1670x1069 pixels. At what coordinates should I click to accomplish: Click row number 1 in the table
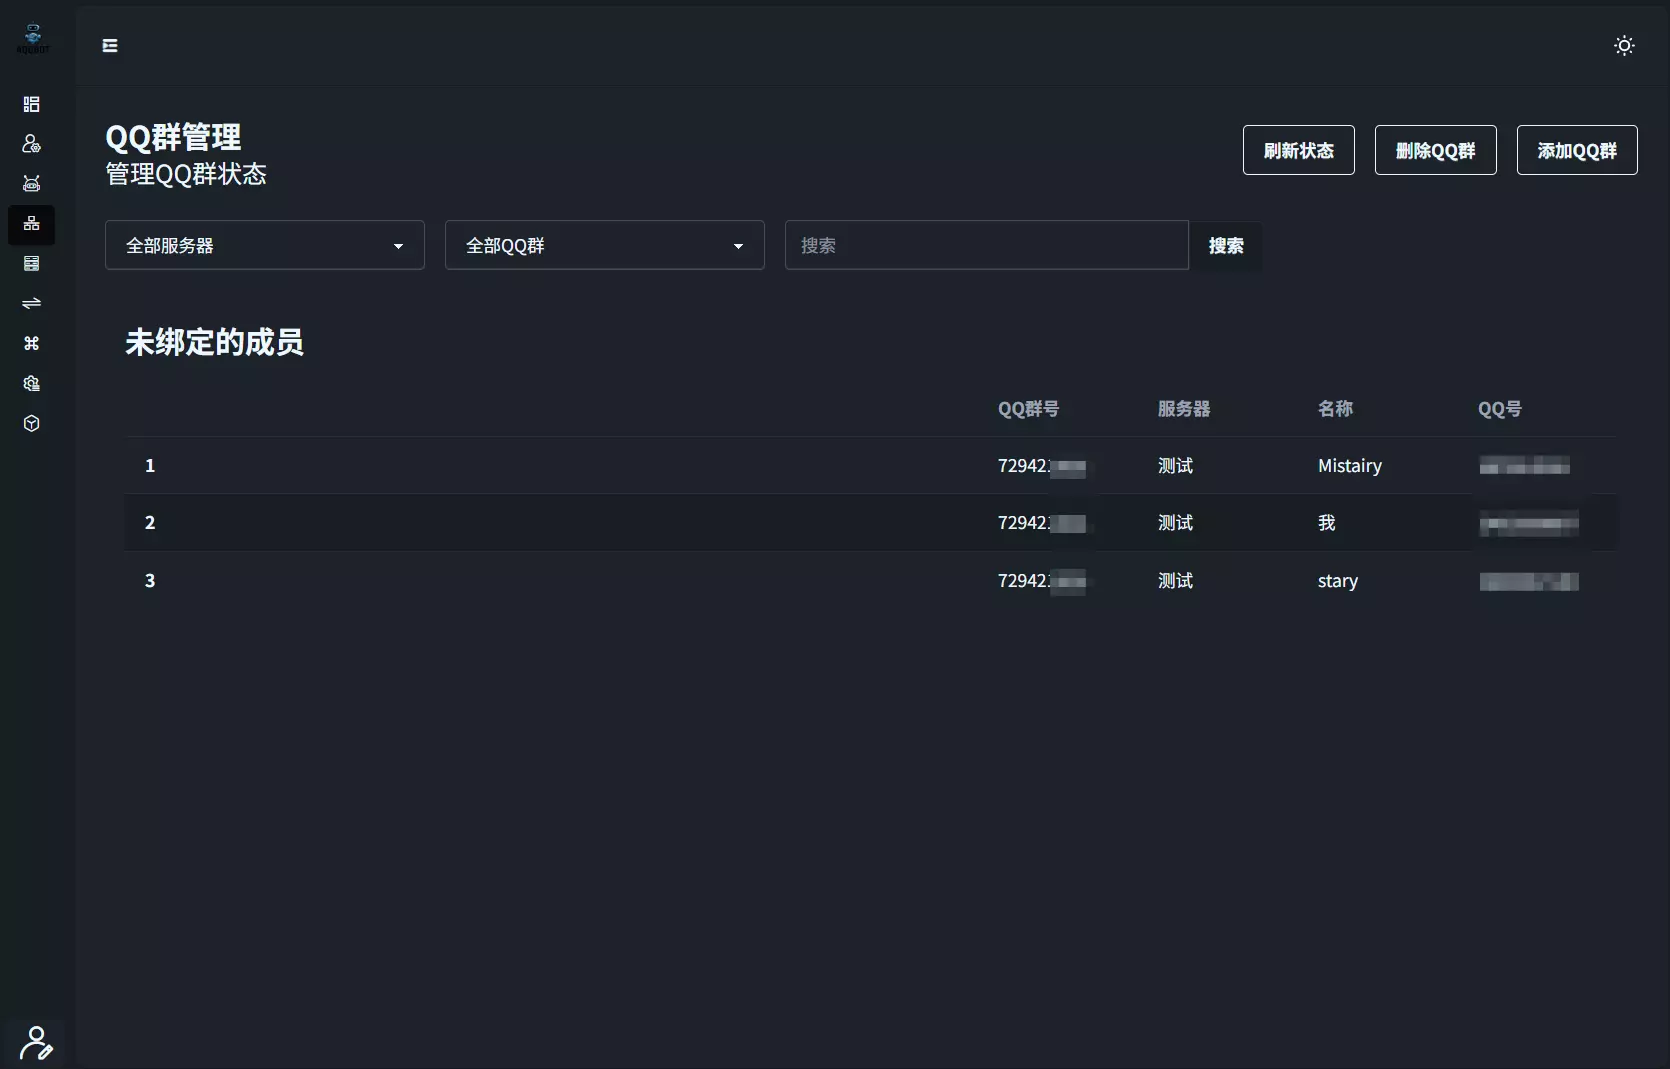pos(150,465)
